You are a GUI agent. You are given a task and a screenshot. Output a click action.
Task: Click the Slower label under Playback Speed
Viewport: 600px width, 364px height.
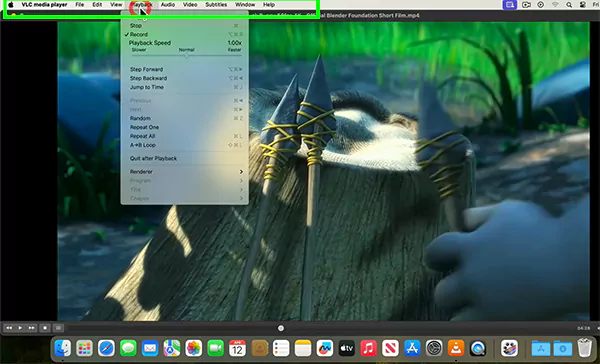tap(139, 50)
